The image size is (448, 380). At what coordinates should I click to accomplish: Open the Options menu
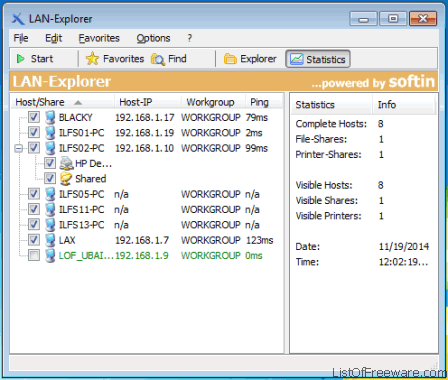tap(153, 38)
